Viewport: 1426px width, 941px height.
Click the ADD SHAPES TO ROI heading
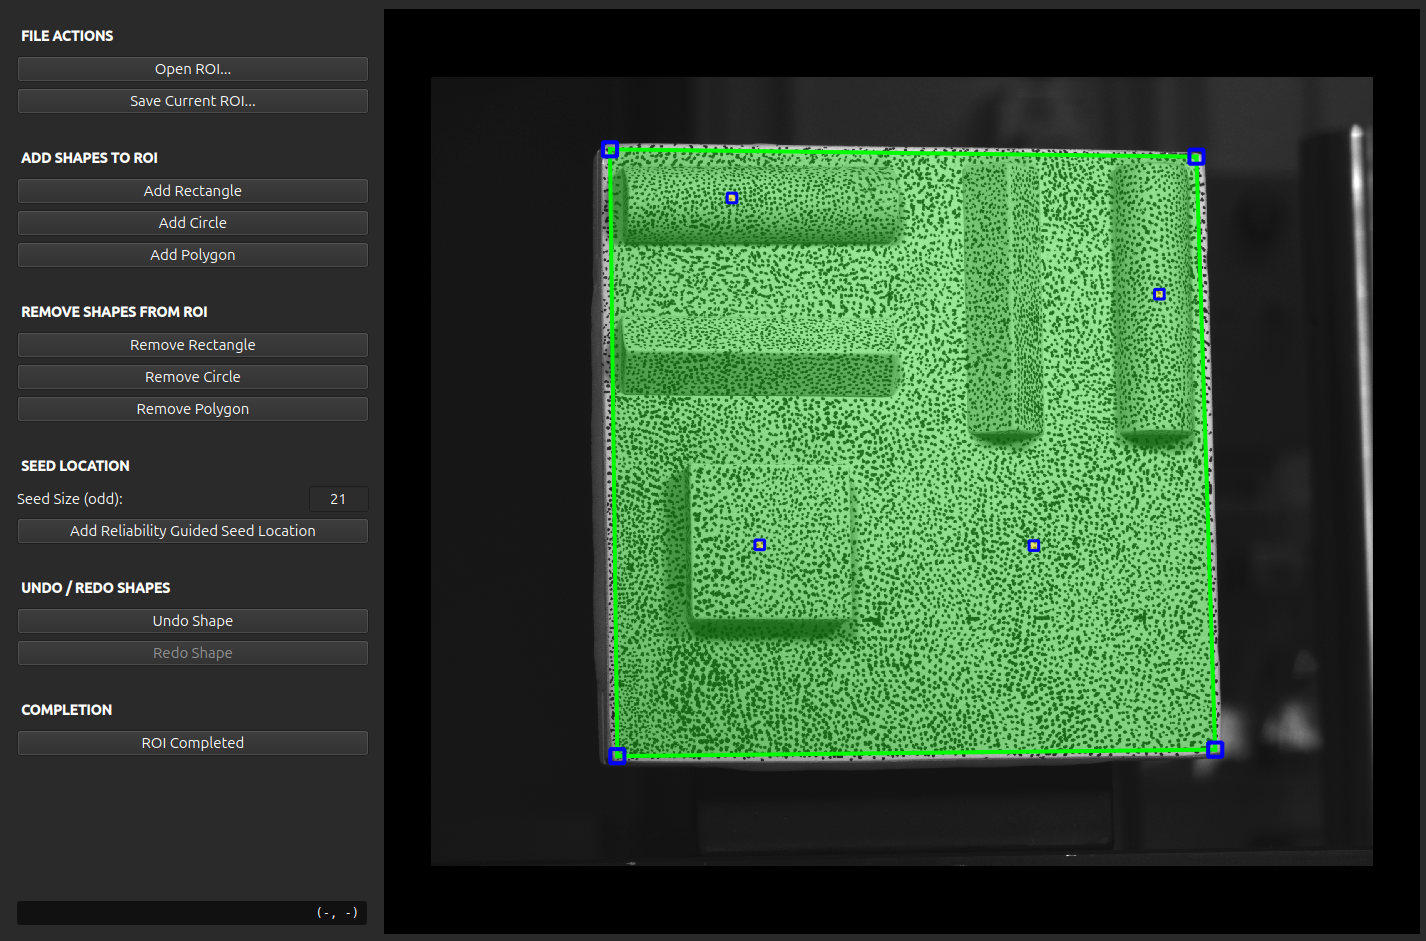pyautogui.click(x=89, y=158)
